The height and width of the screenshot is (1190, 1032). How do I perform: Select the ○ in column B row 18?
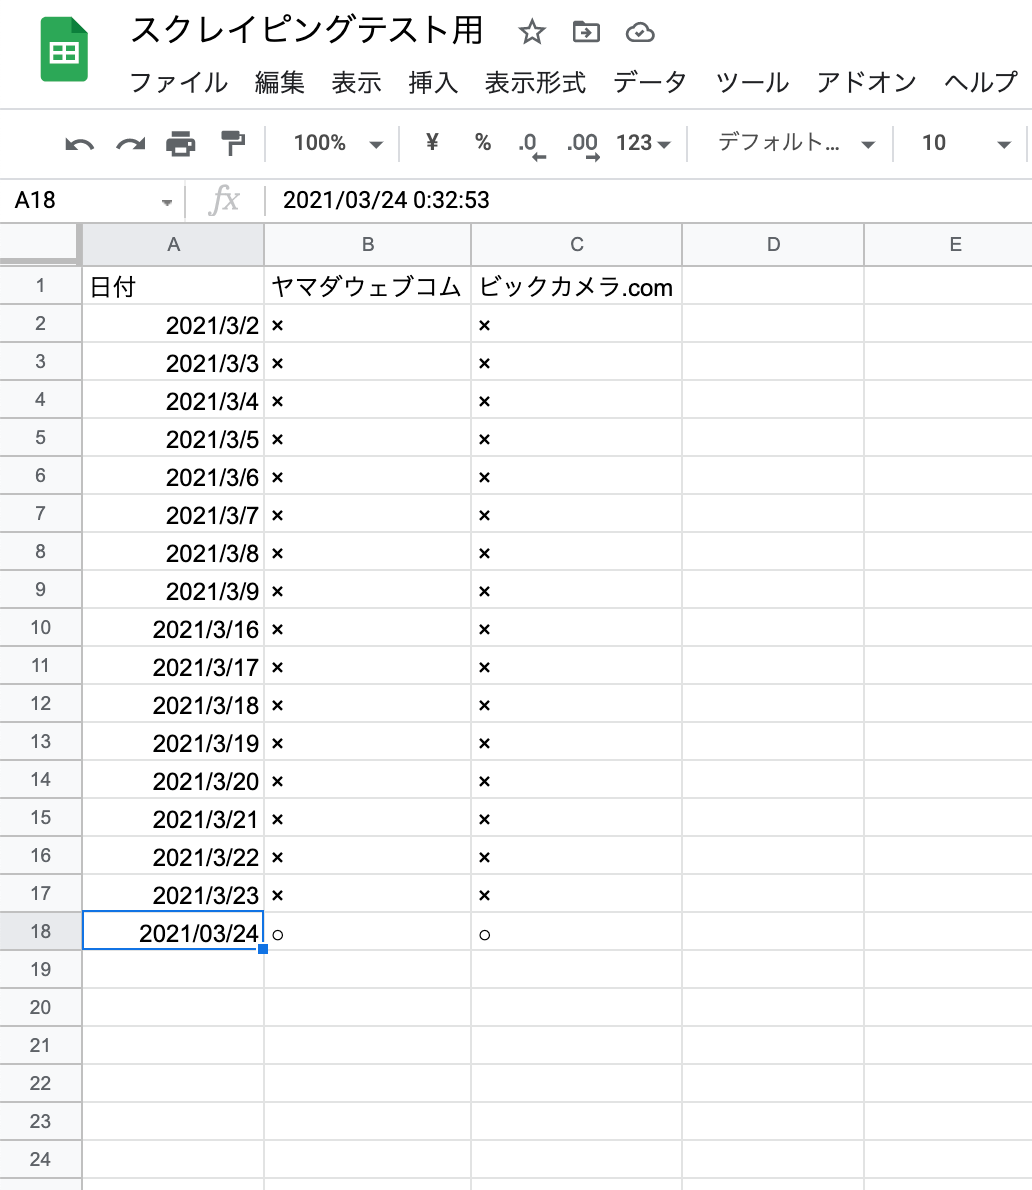pyautogui.click(x=367, y=931)
